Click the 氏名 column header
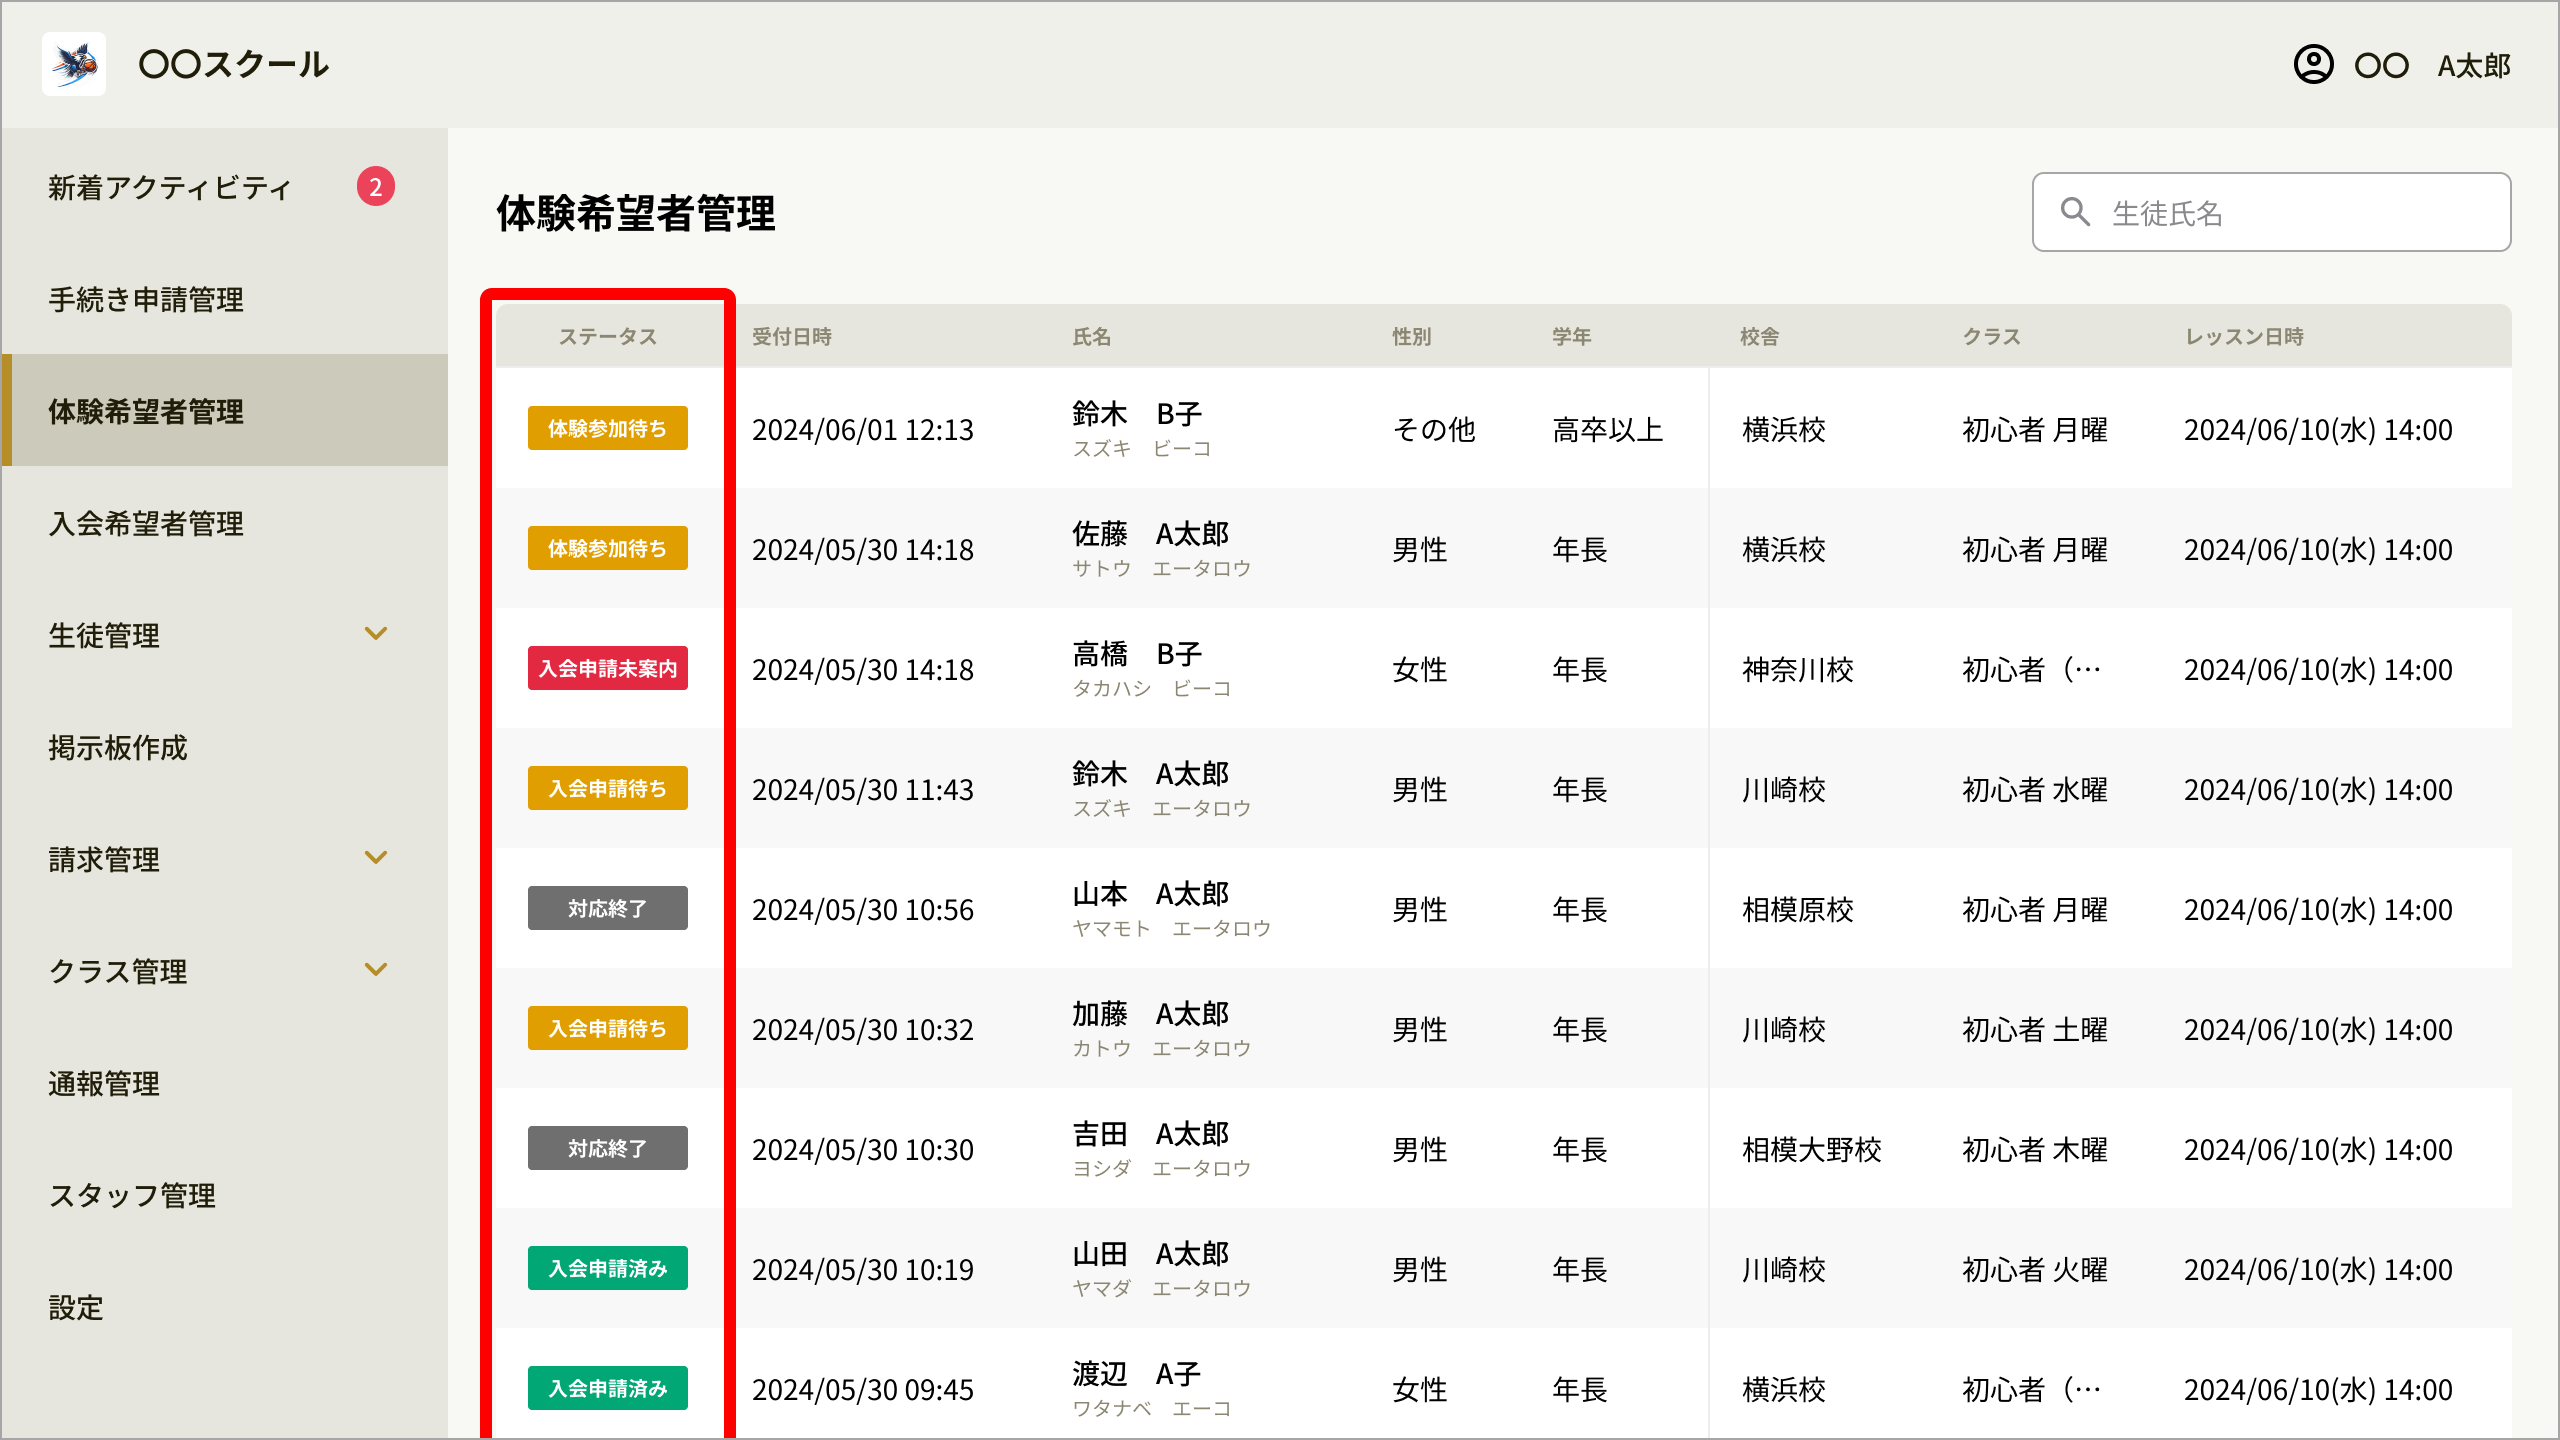 coord(1092,336)
